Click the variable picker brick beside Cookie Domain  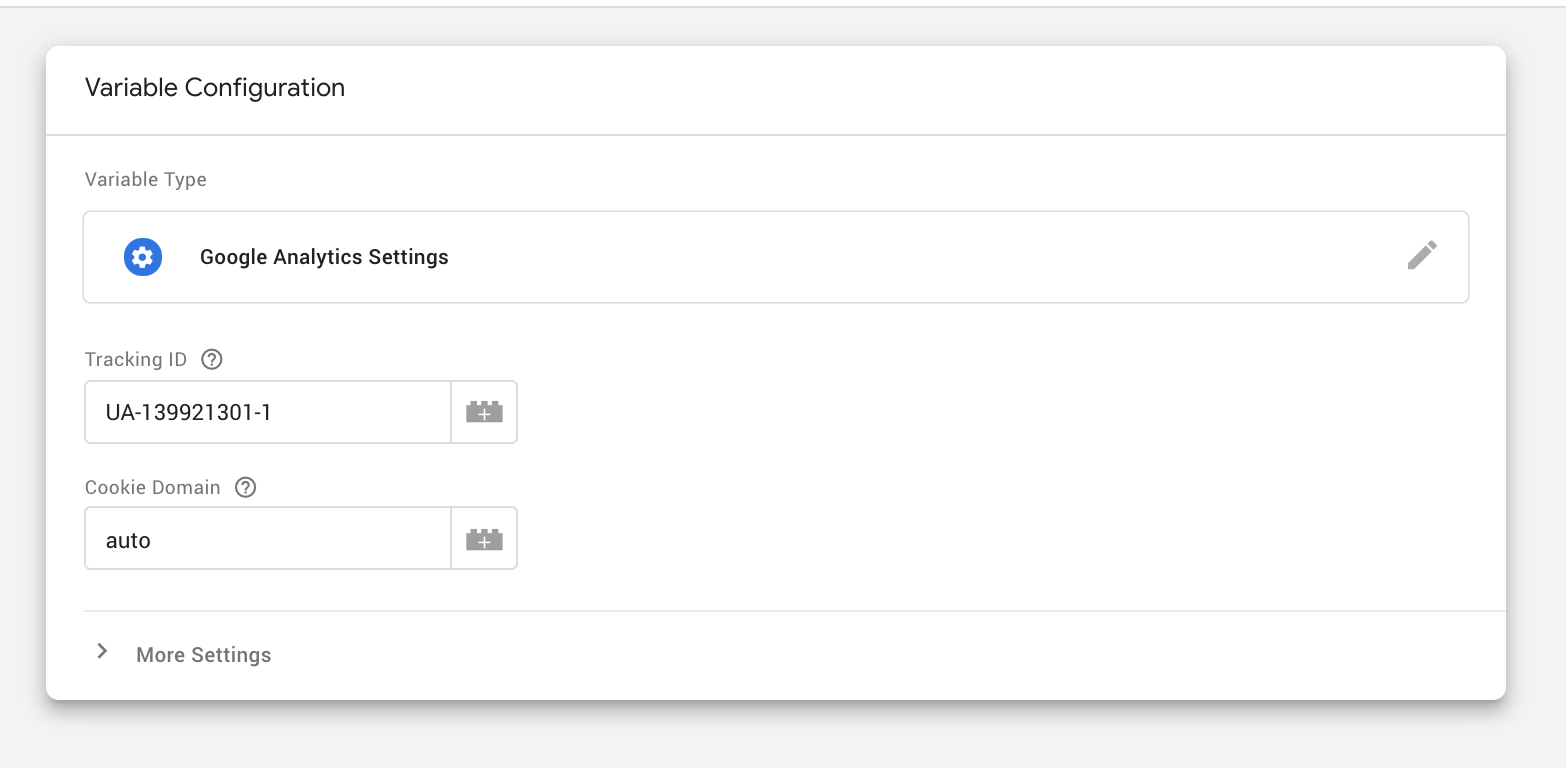(484, 539)
